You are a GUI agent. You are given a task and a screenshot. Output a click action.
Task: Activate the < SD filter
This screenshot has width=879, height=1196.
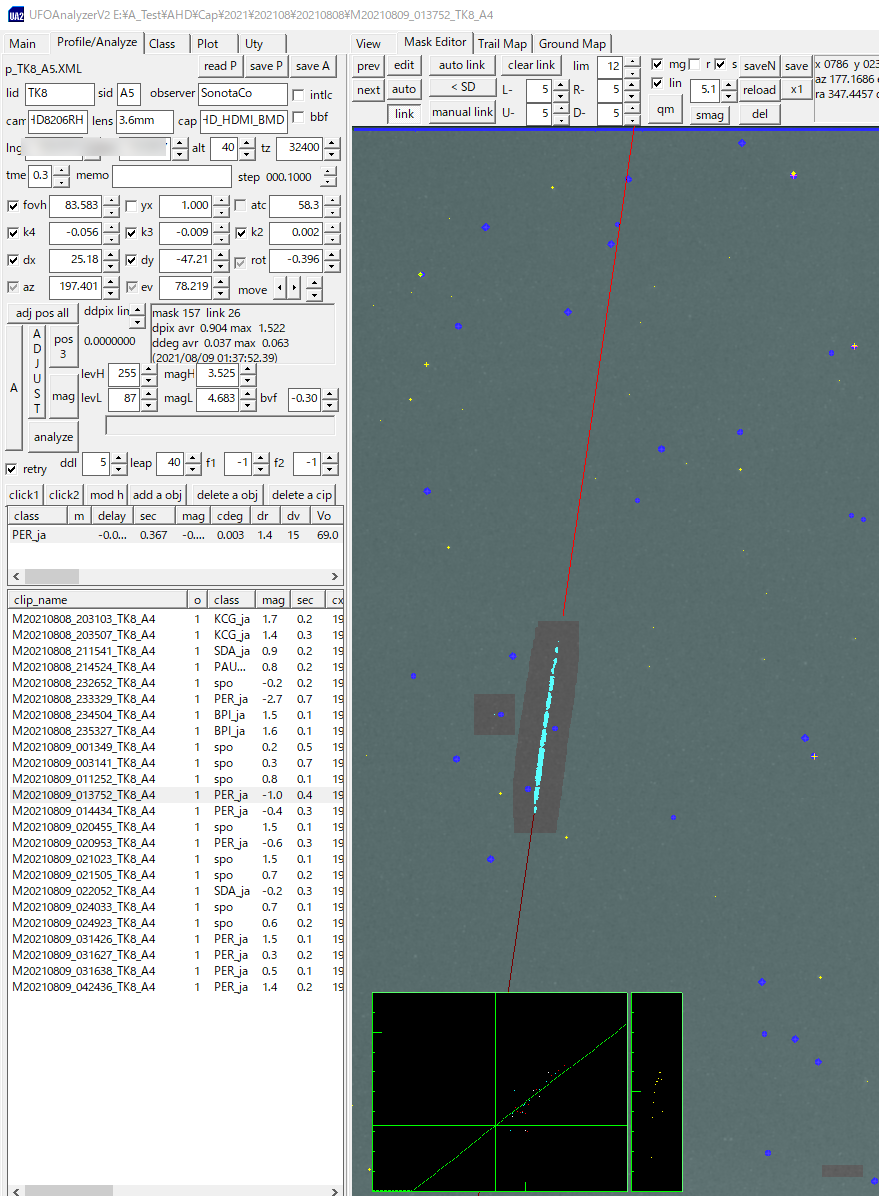(x=463, y=86)
